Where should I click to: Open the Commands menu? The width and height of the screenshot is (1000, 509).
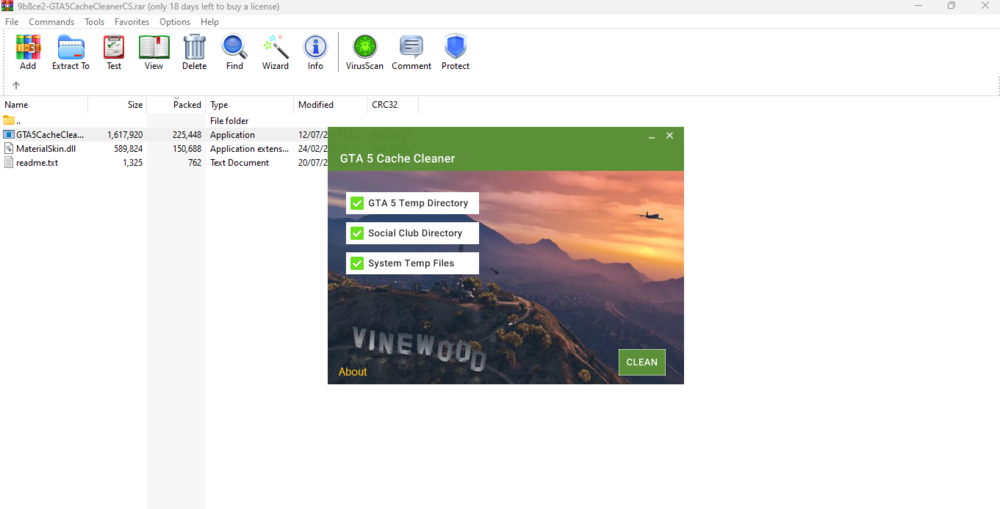52,22
